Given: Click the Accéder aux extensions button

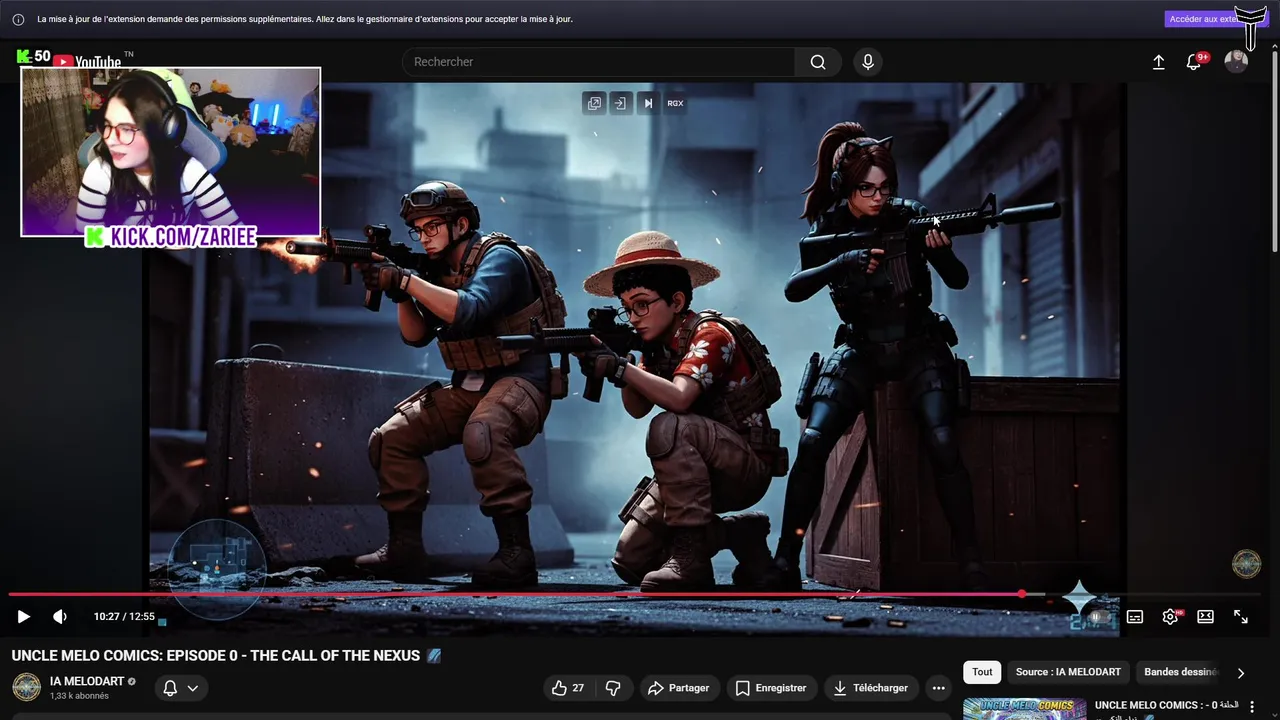Looking at the screenshot, I should tap(1204, 19).
